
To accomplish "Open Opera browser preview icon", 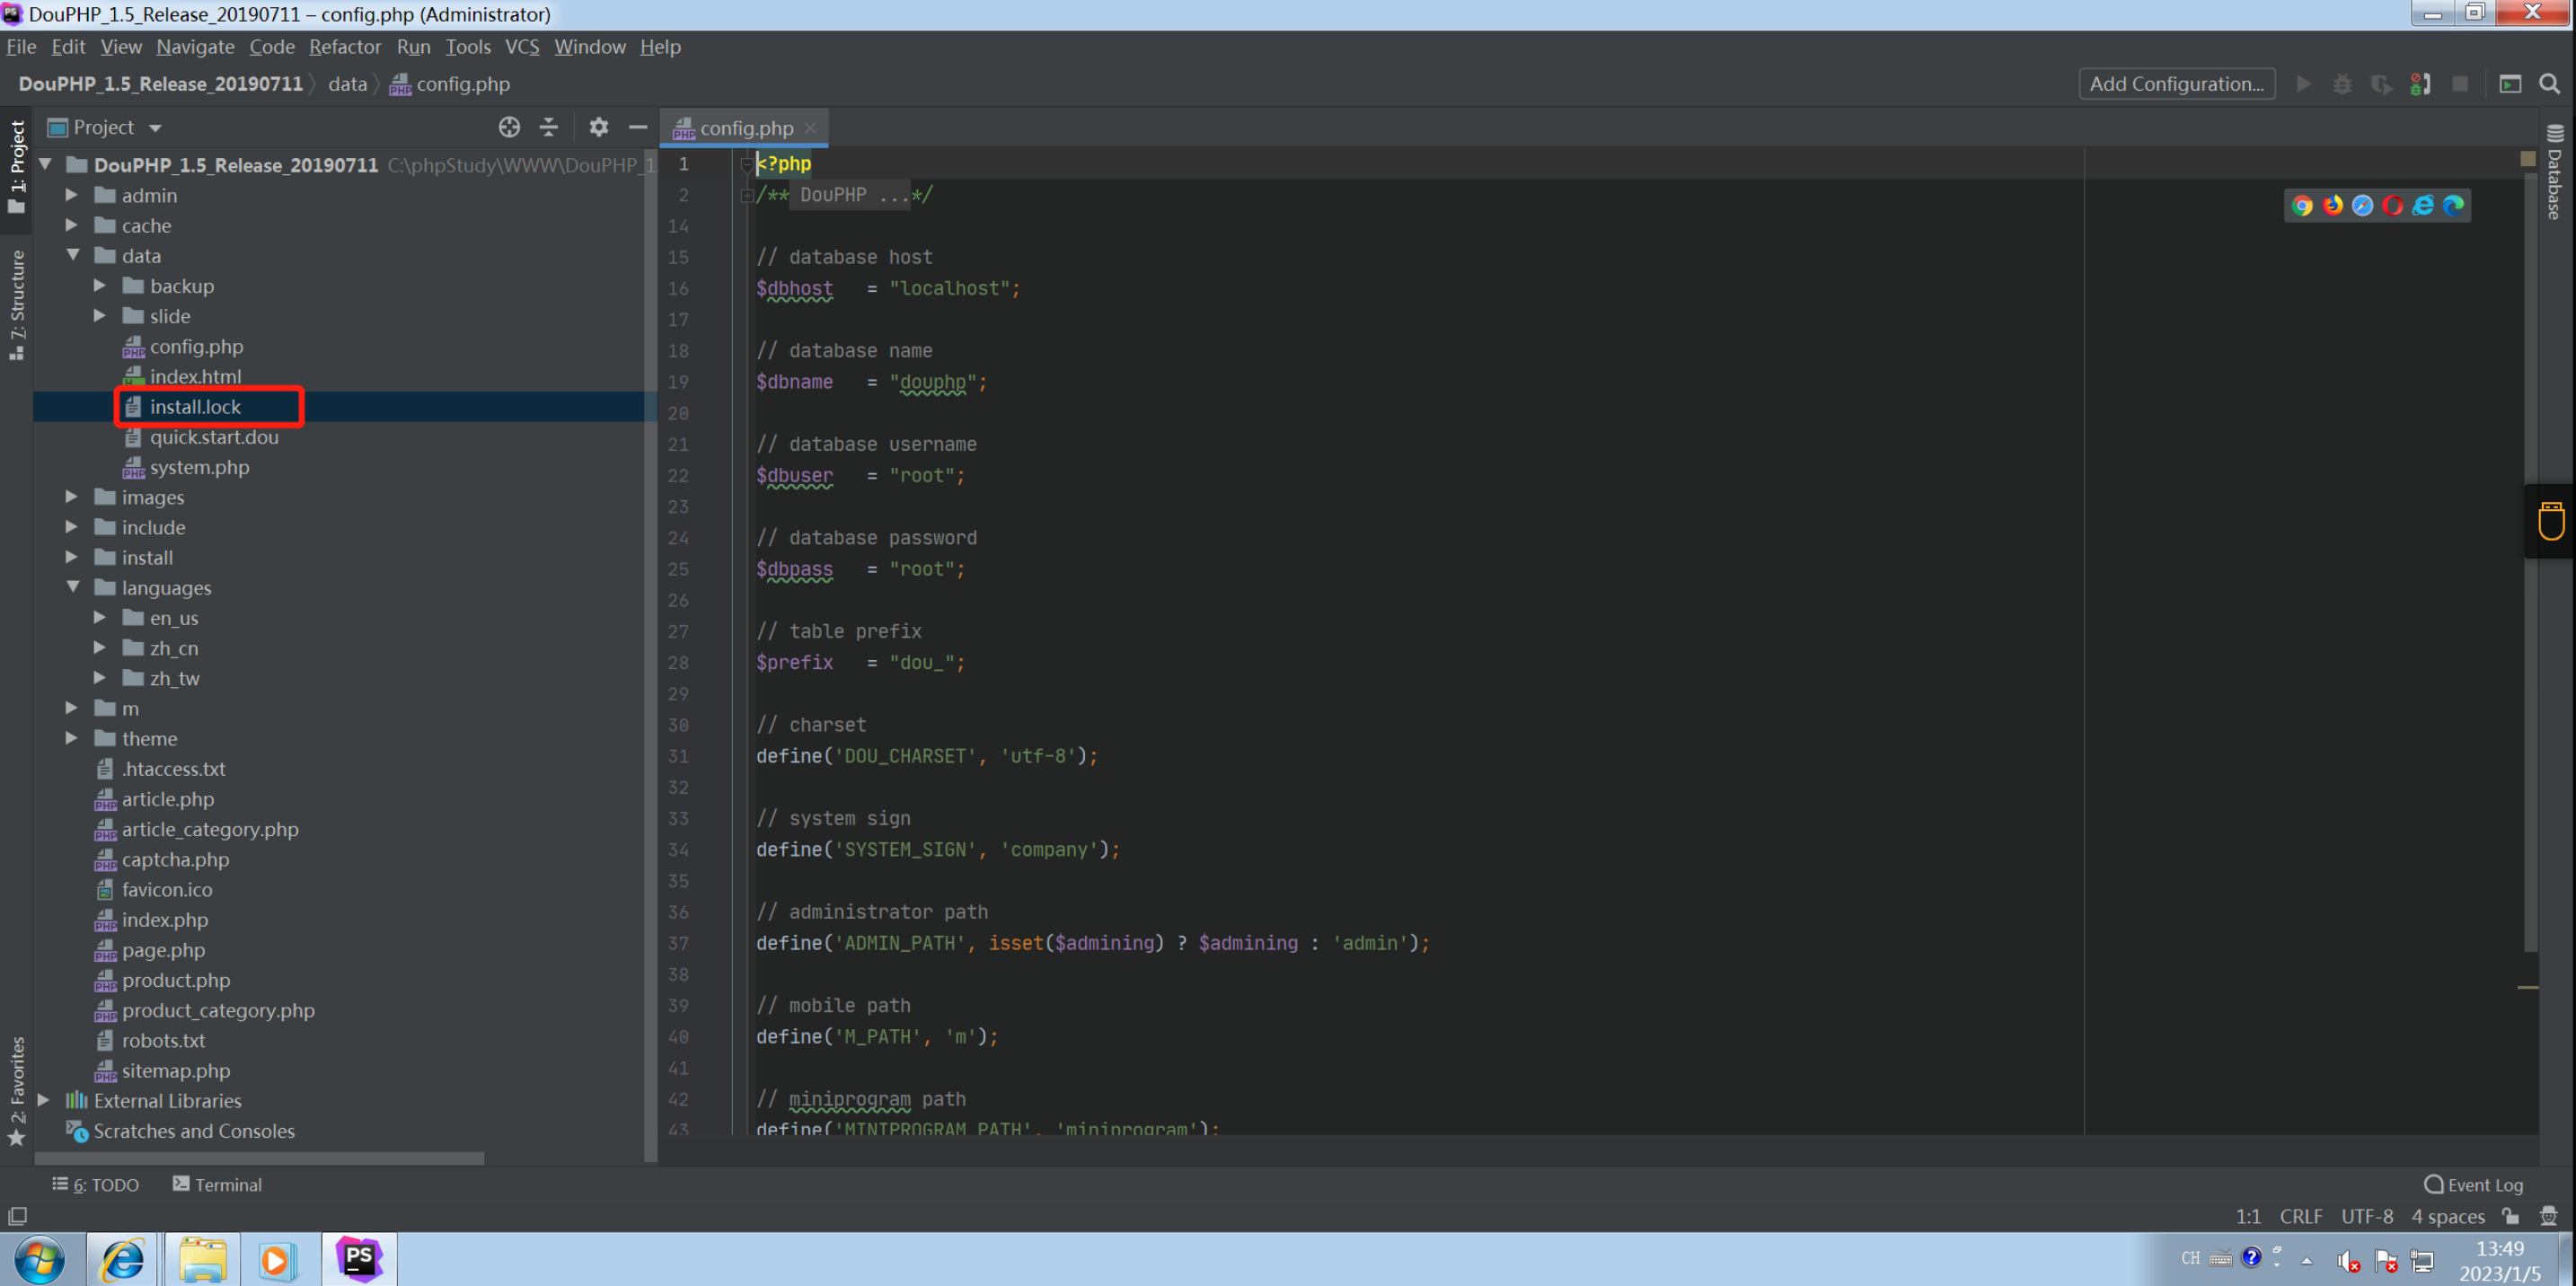I will (2393, 205).
